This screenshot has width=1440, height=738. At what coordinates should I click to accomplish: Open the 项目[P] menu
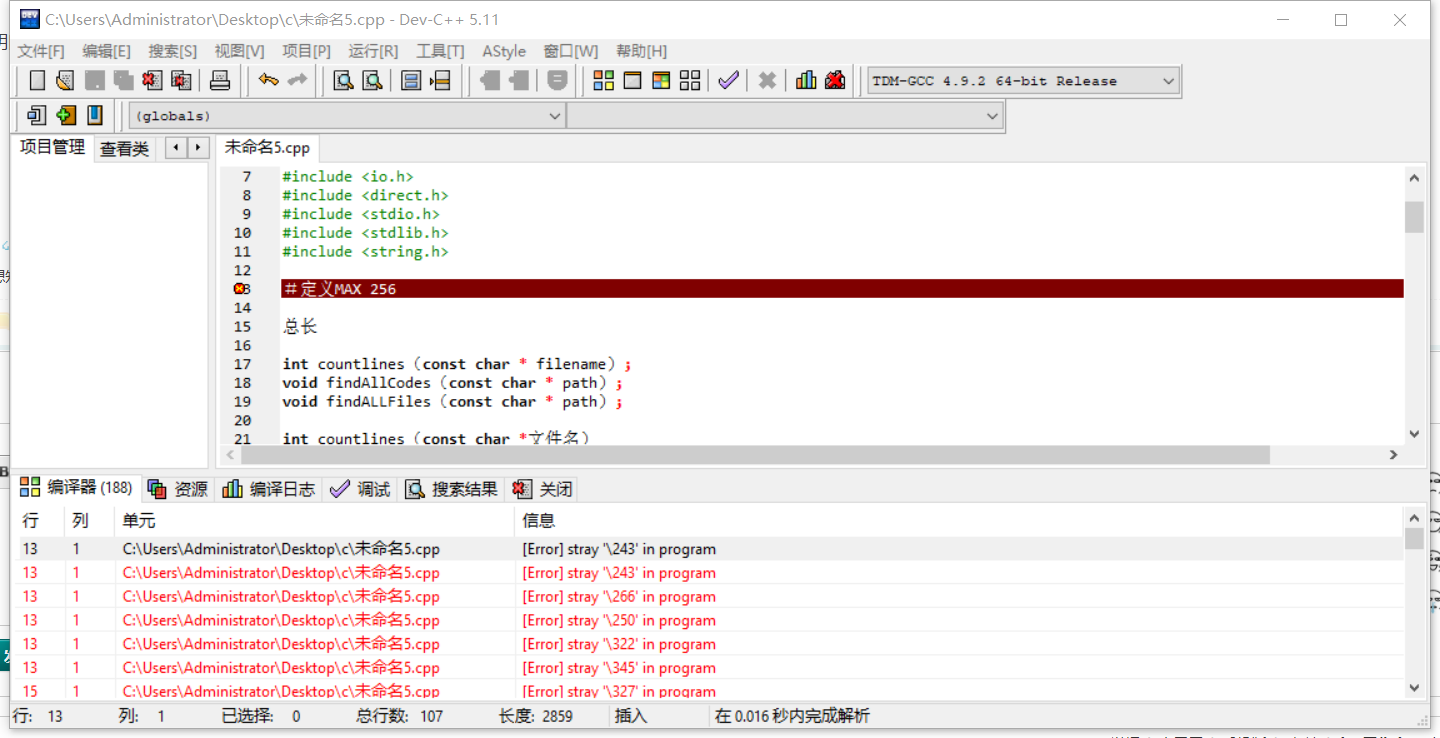point(306,51)
